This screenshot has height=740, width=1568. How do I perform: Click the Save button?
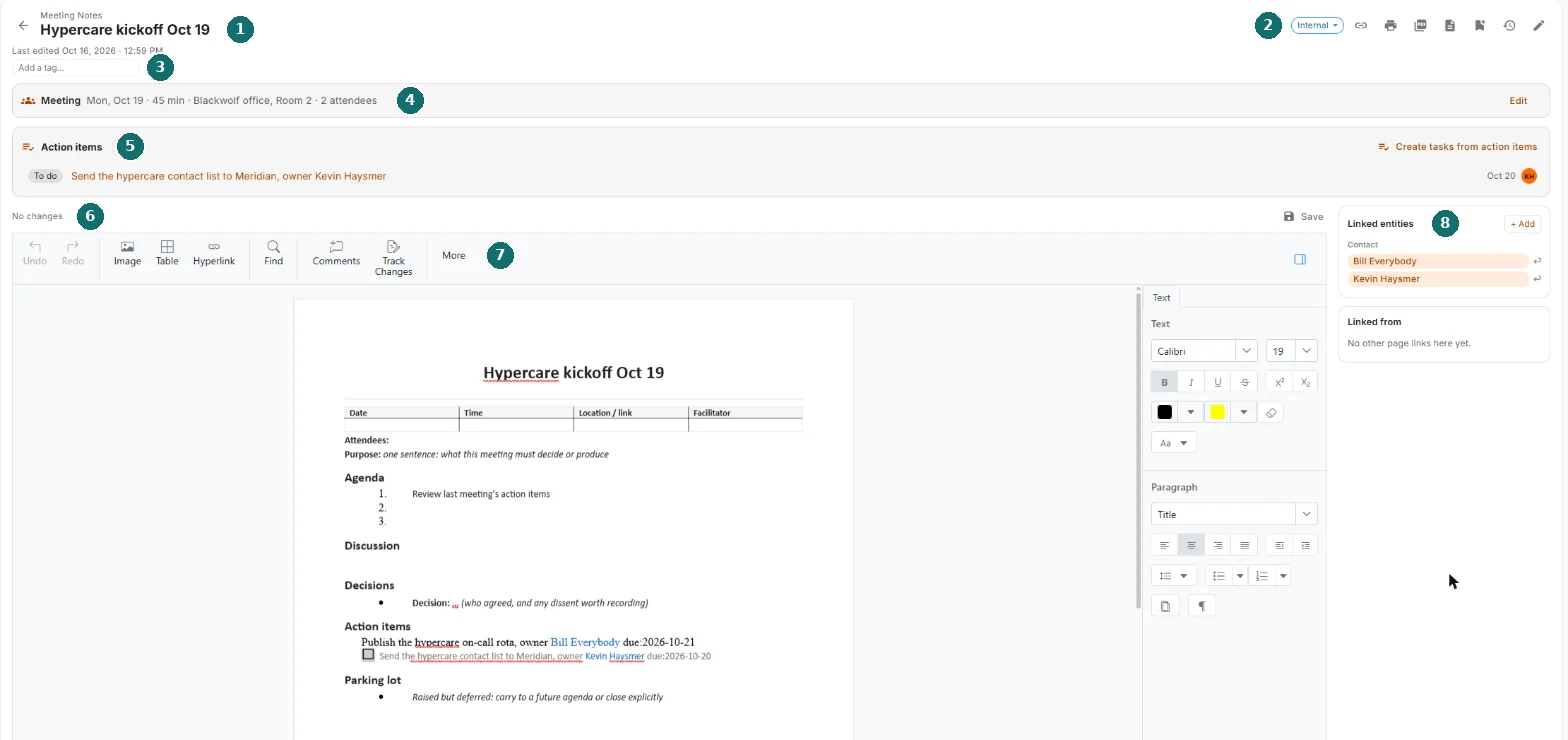[x=1303, y=216]
